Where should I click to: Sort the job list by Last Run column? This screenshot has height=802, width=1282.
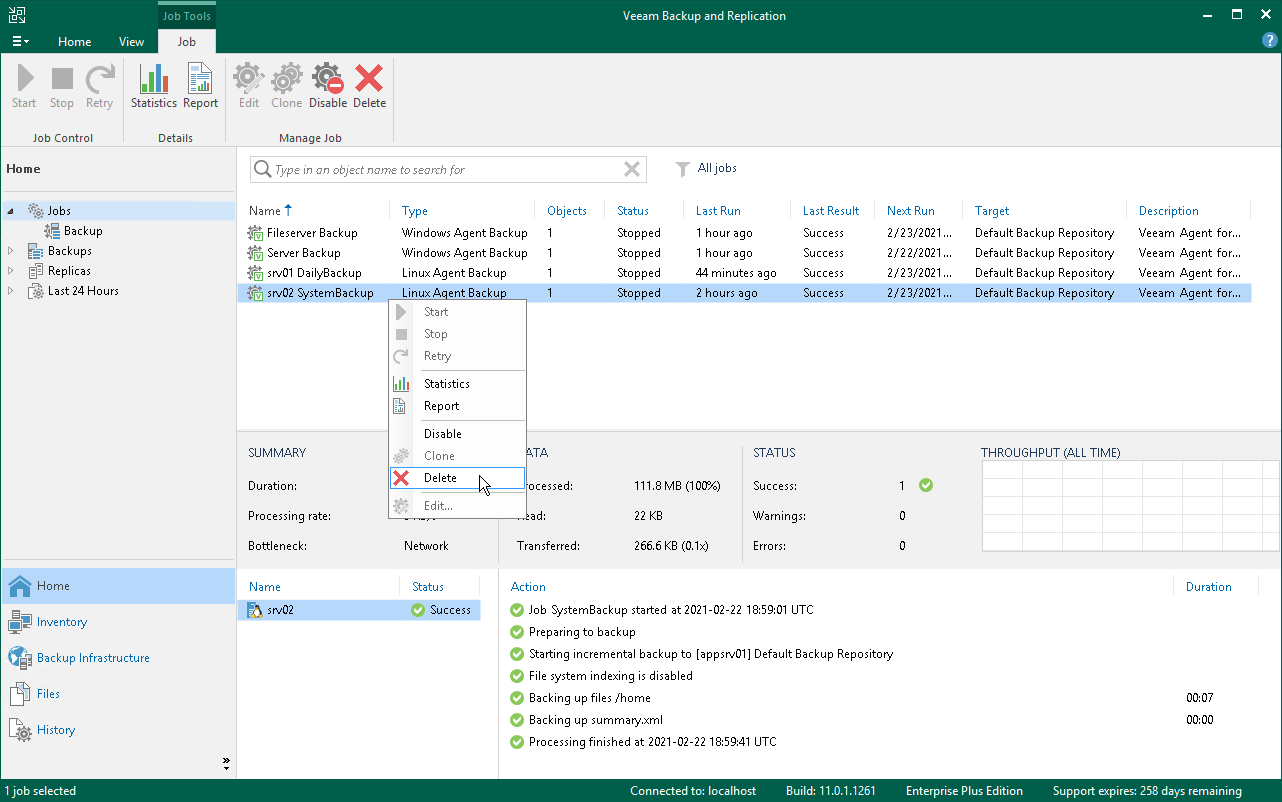718,211
